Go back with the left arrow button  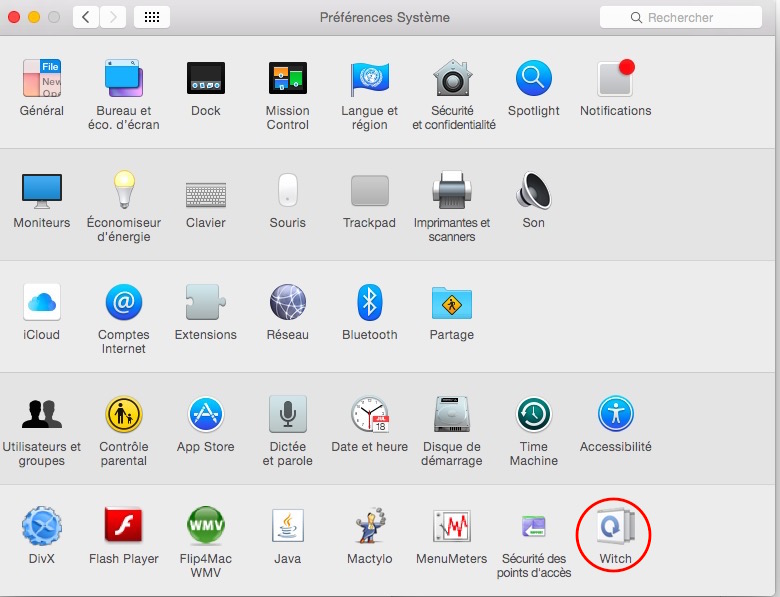[87, 17]
